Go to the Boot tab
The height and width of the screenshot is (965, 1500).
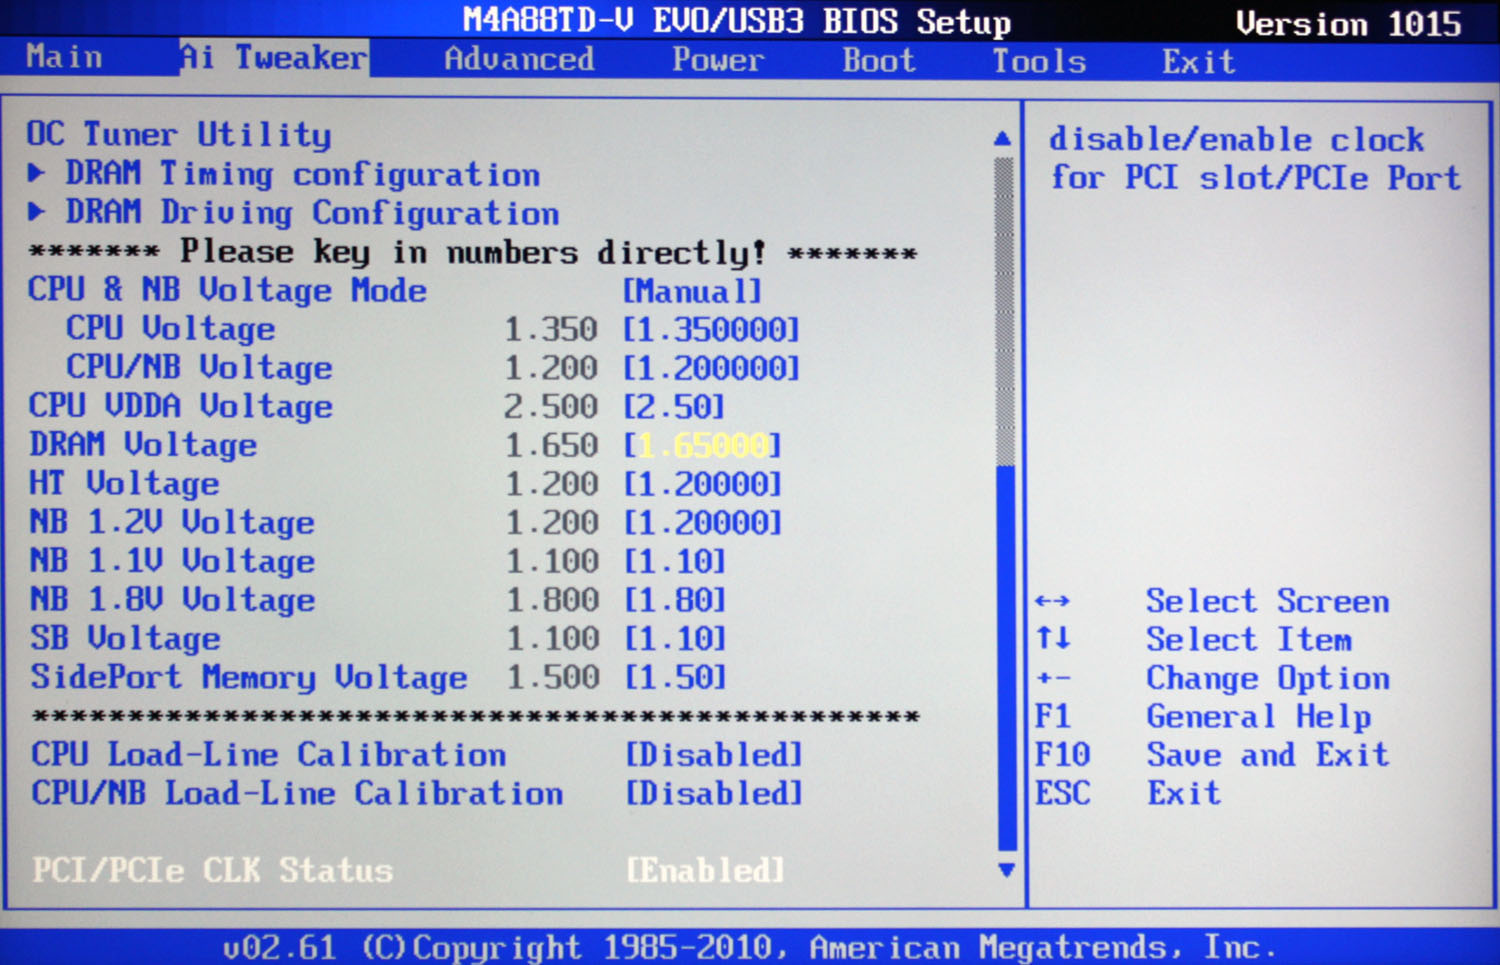tap(878, 61)
